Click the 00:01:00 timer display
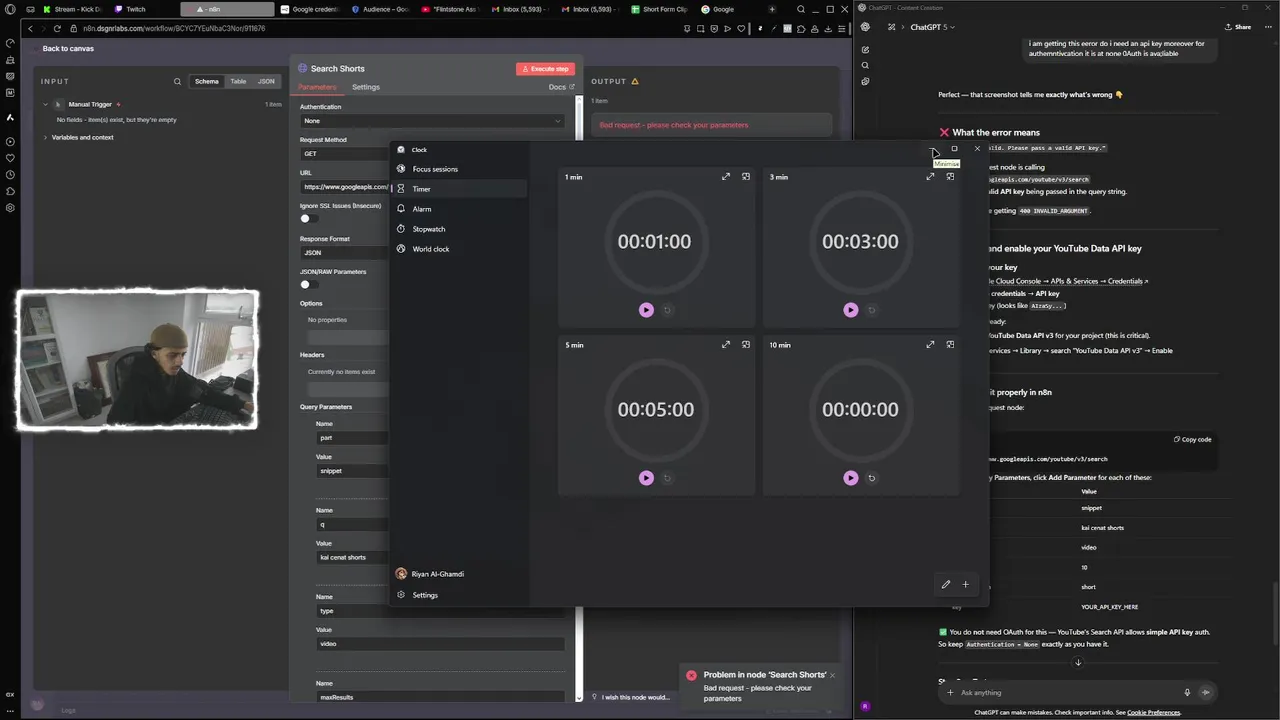Viewport: 1280px width, 720px height. (654, 242)
